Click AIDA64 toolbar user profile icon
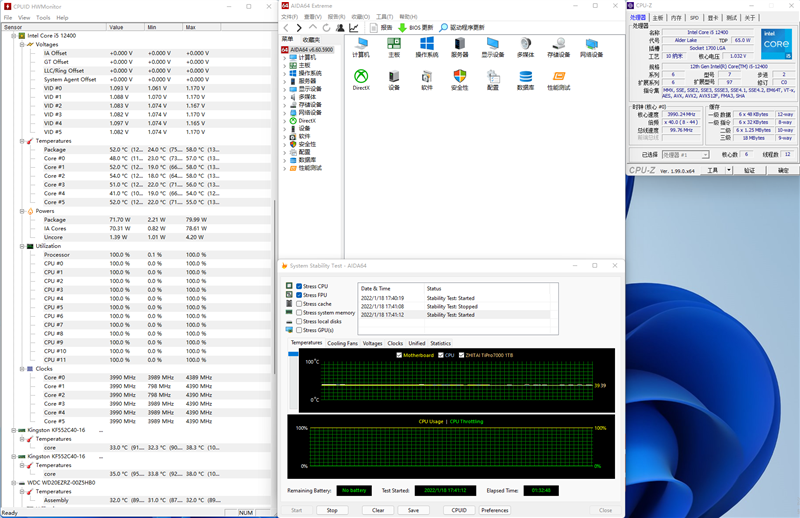 tap(340, 28)
